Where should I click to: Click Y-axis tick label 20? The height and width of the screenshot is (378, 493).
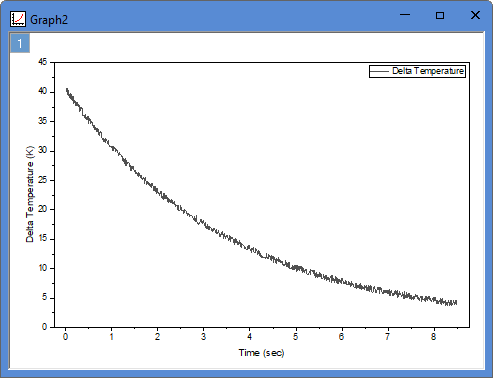[43, 209]
